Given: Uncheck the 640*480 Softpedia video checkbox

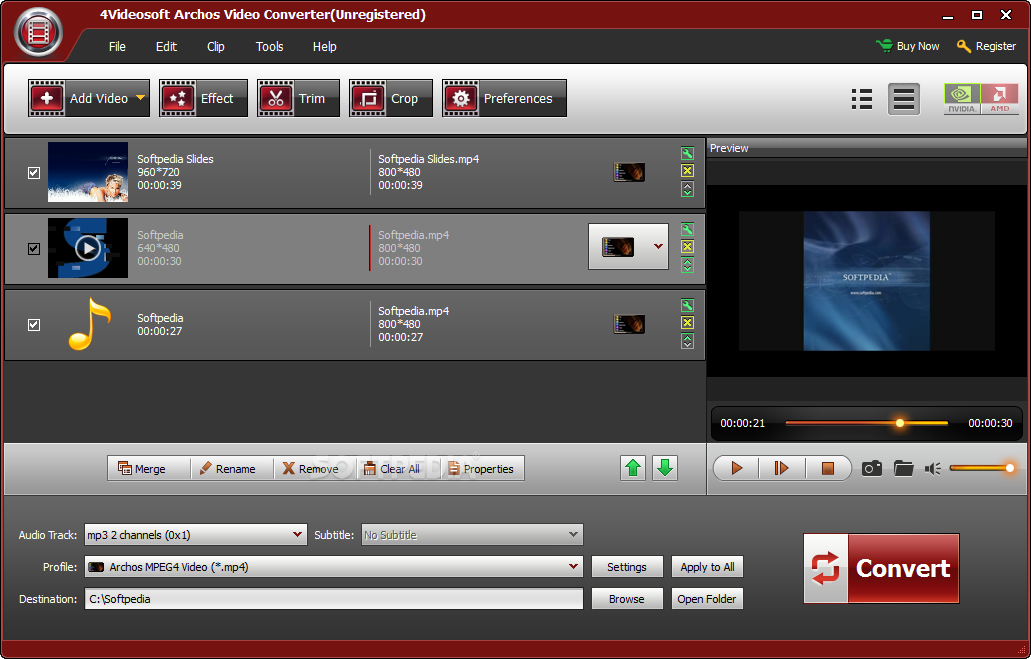Looking at the screenshot, I should (34, 249).
